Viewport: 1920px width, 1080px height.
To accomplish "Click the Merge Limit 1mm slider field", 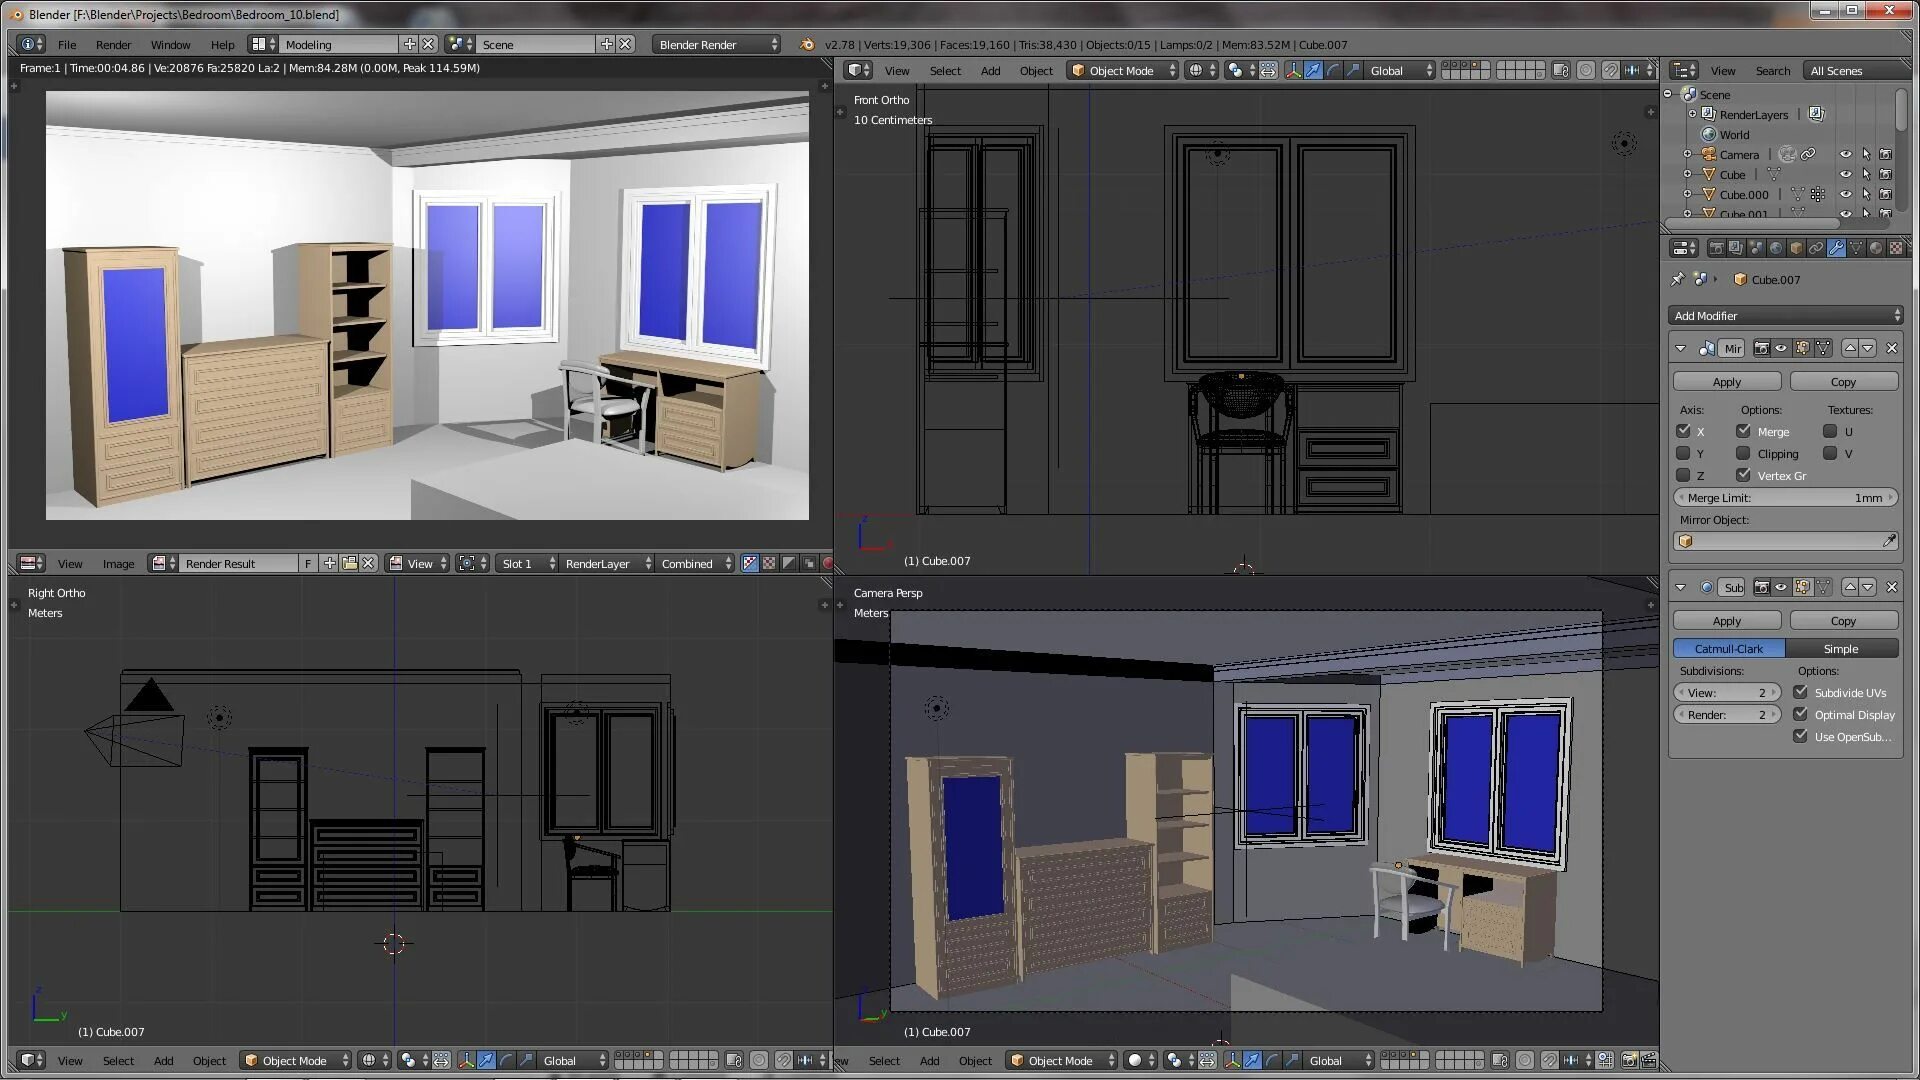I will click(1785, 497).
